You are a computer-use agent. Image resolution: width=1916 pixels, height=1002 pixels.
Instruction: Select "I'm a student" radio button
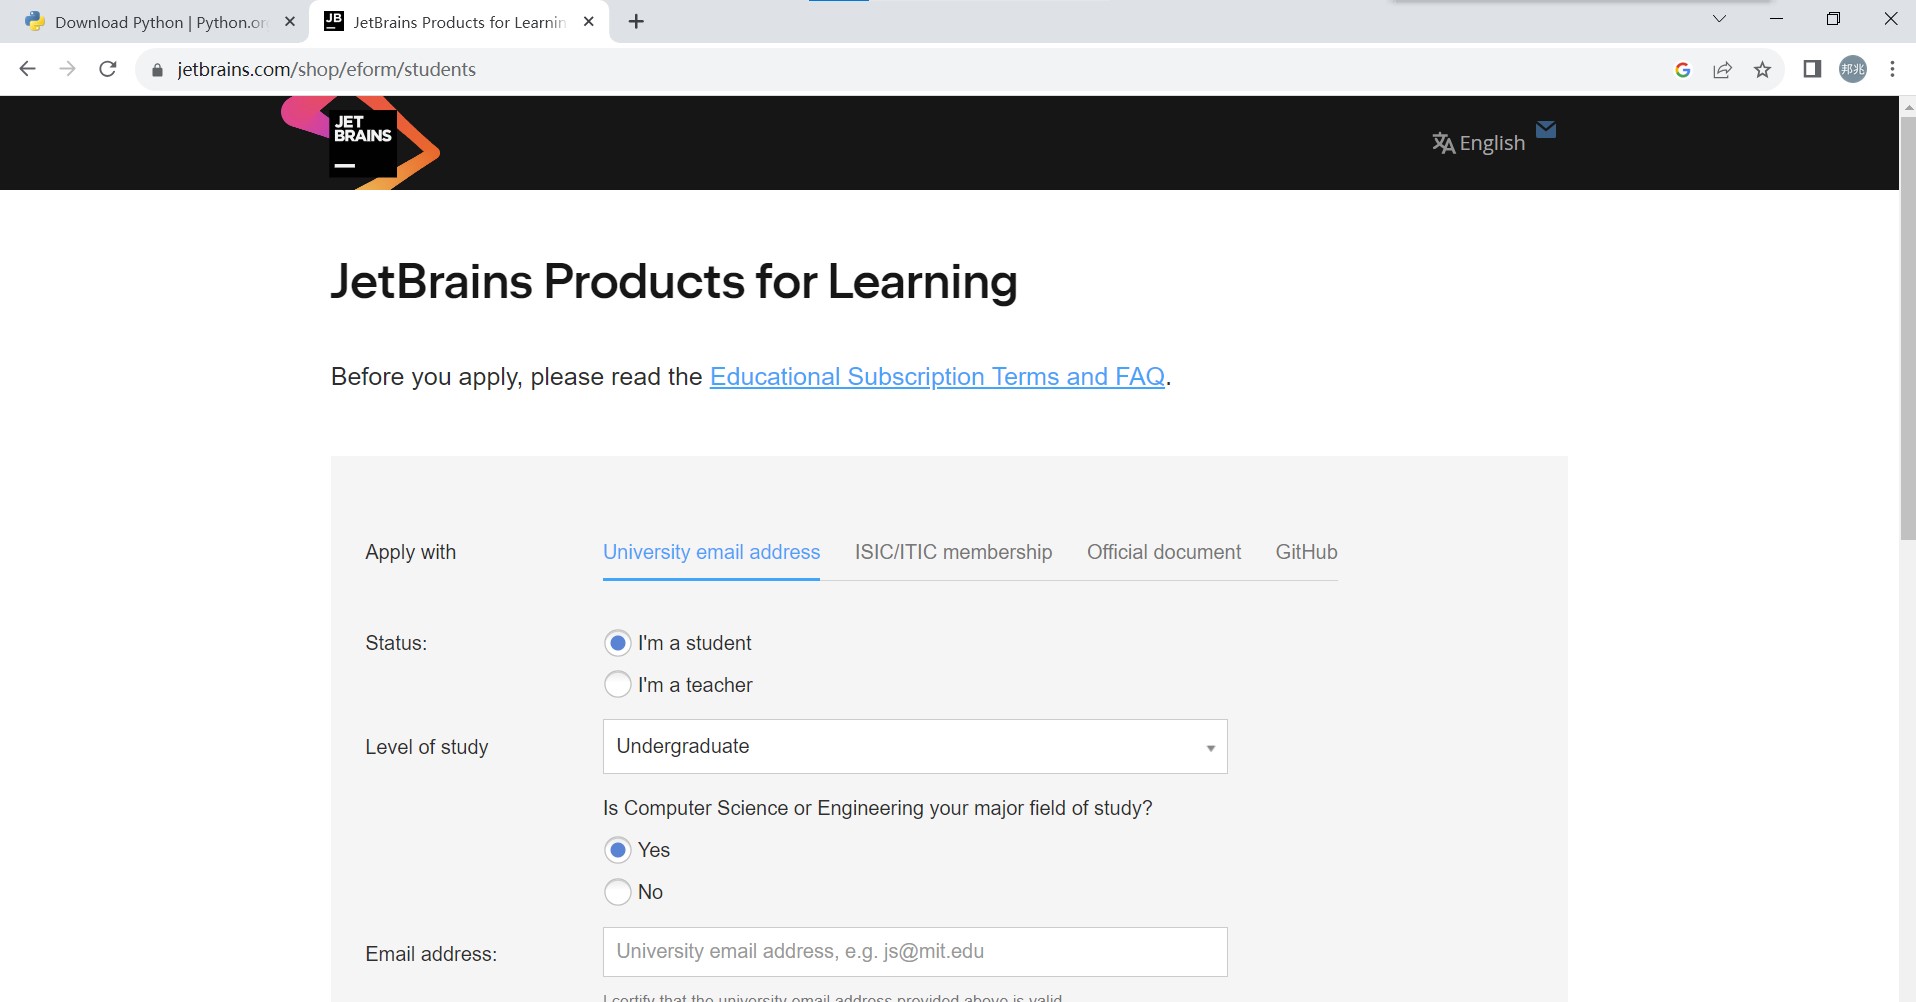618,643
